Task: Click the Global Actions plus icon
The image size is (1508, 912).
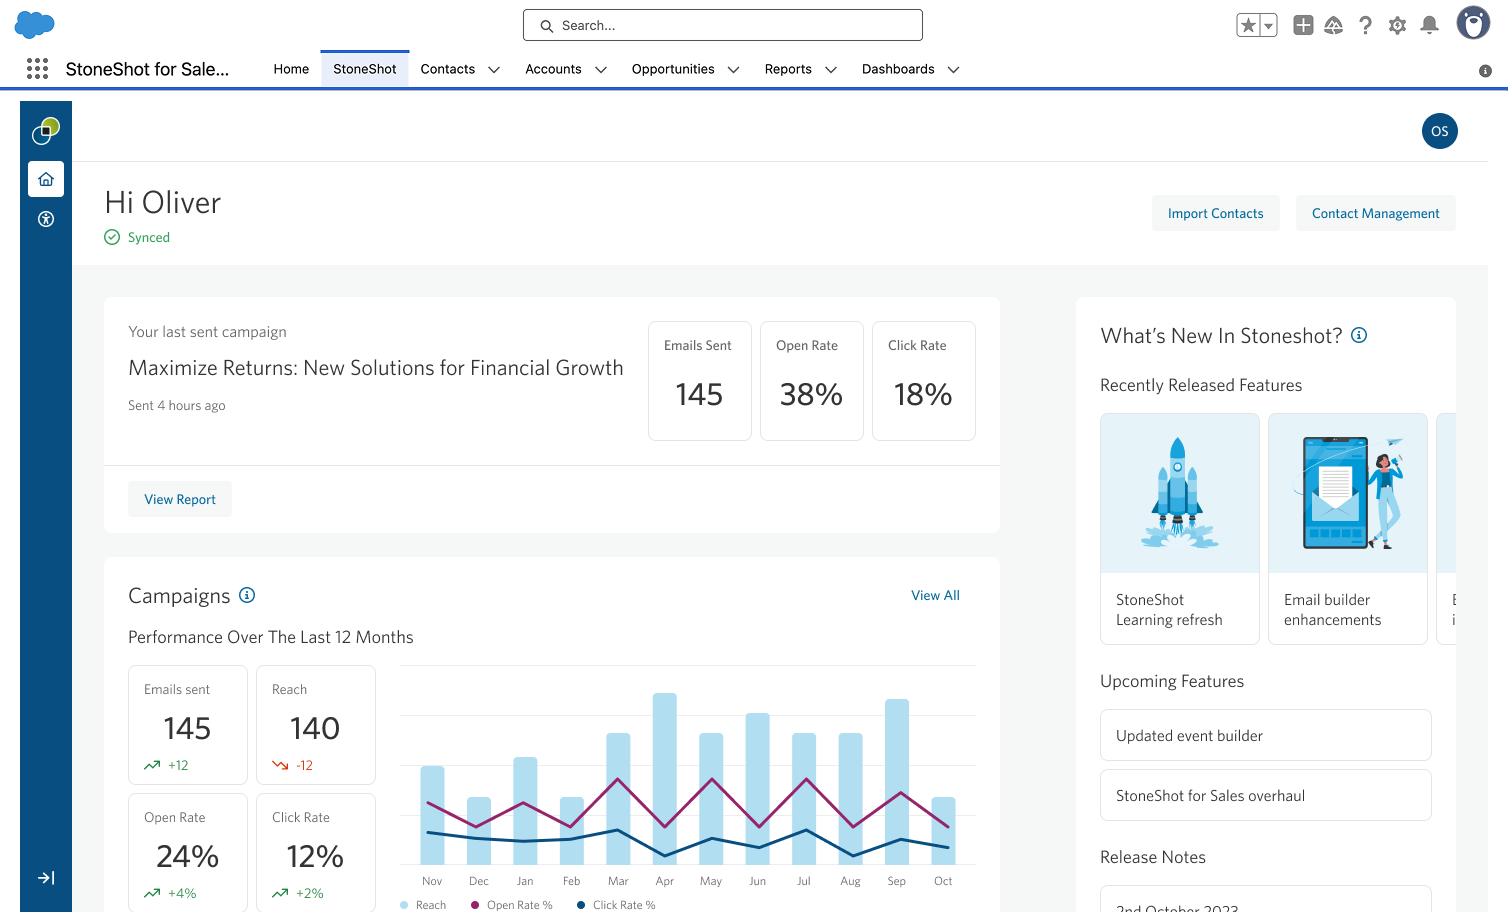Action: [1303, 25]
